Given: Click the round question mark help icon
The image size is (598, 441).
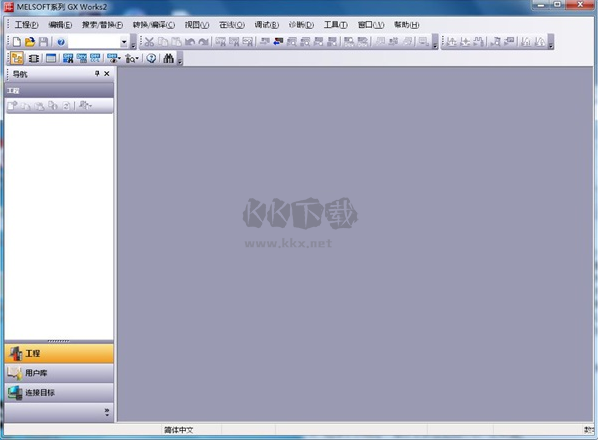Looking at the screenshot, I should pos(151,58).
